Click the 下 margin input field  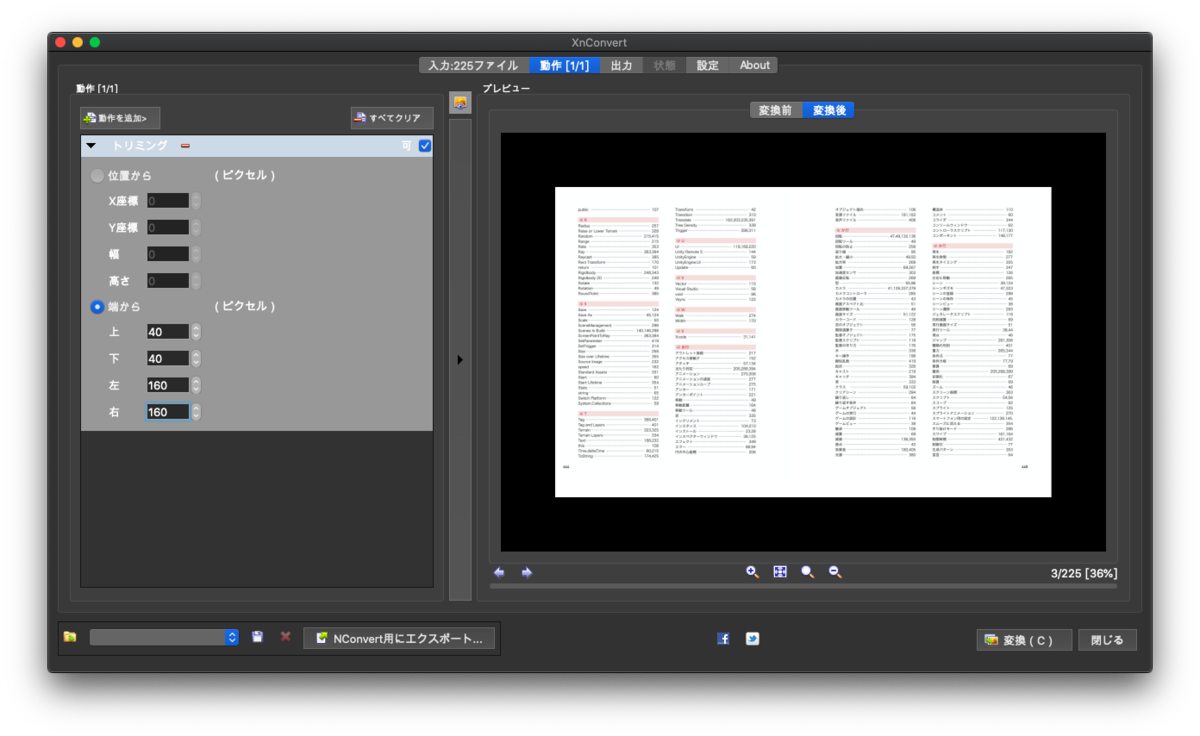point(168,358)
